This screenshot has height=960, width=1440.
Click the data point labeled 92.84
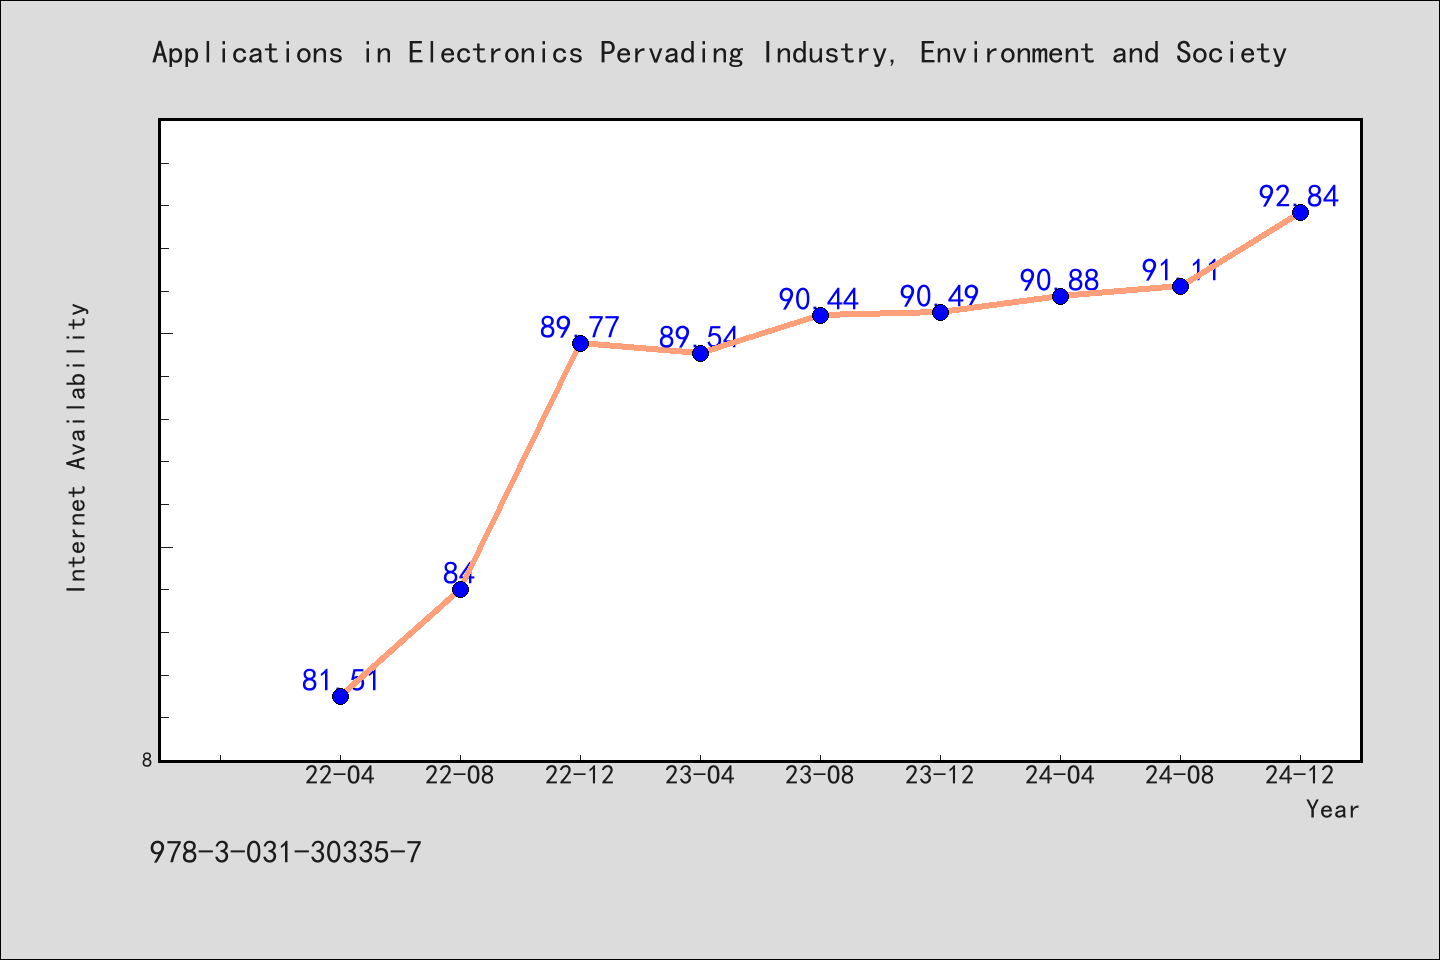(x=1300, y=212)
